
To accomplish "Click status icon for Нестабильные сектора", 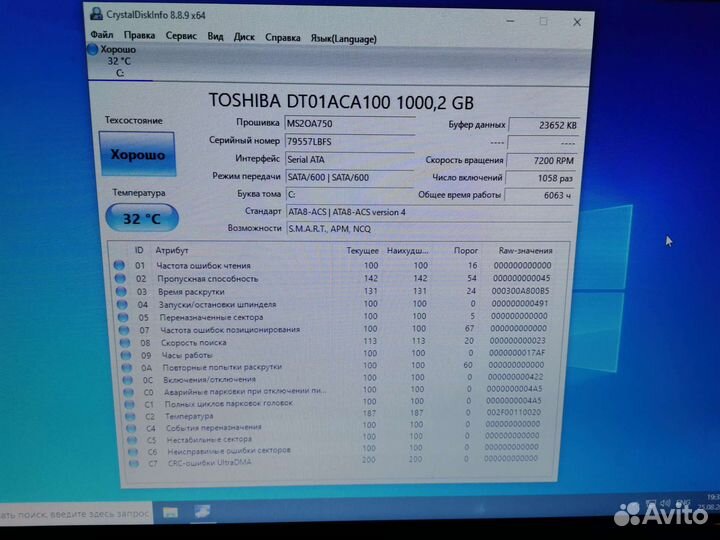I will tap(132, 440).
